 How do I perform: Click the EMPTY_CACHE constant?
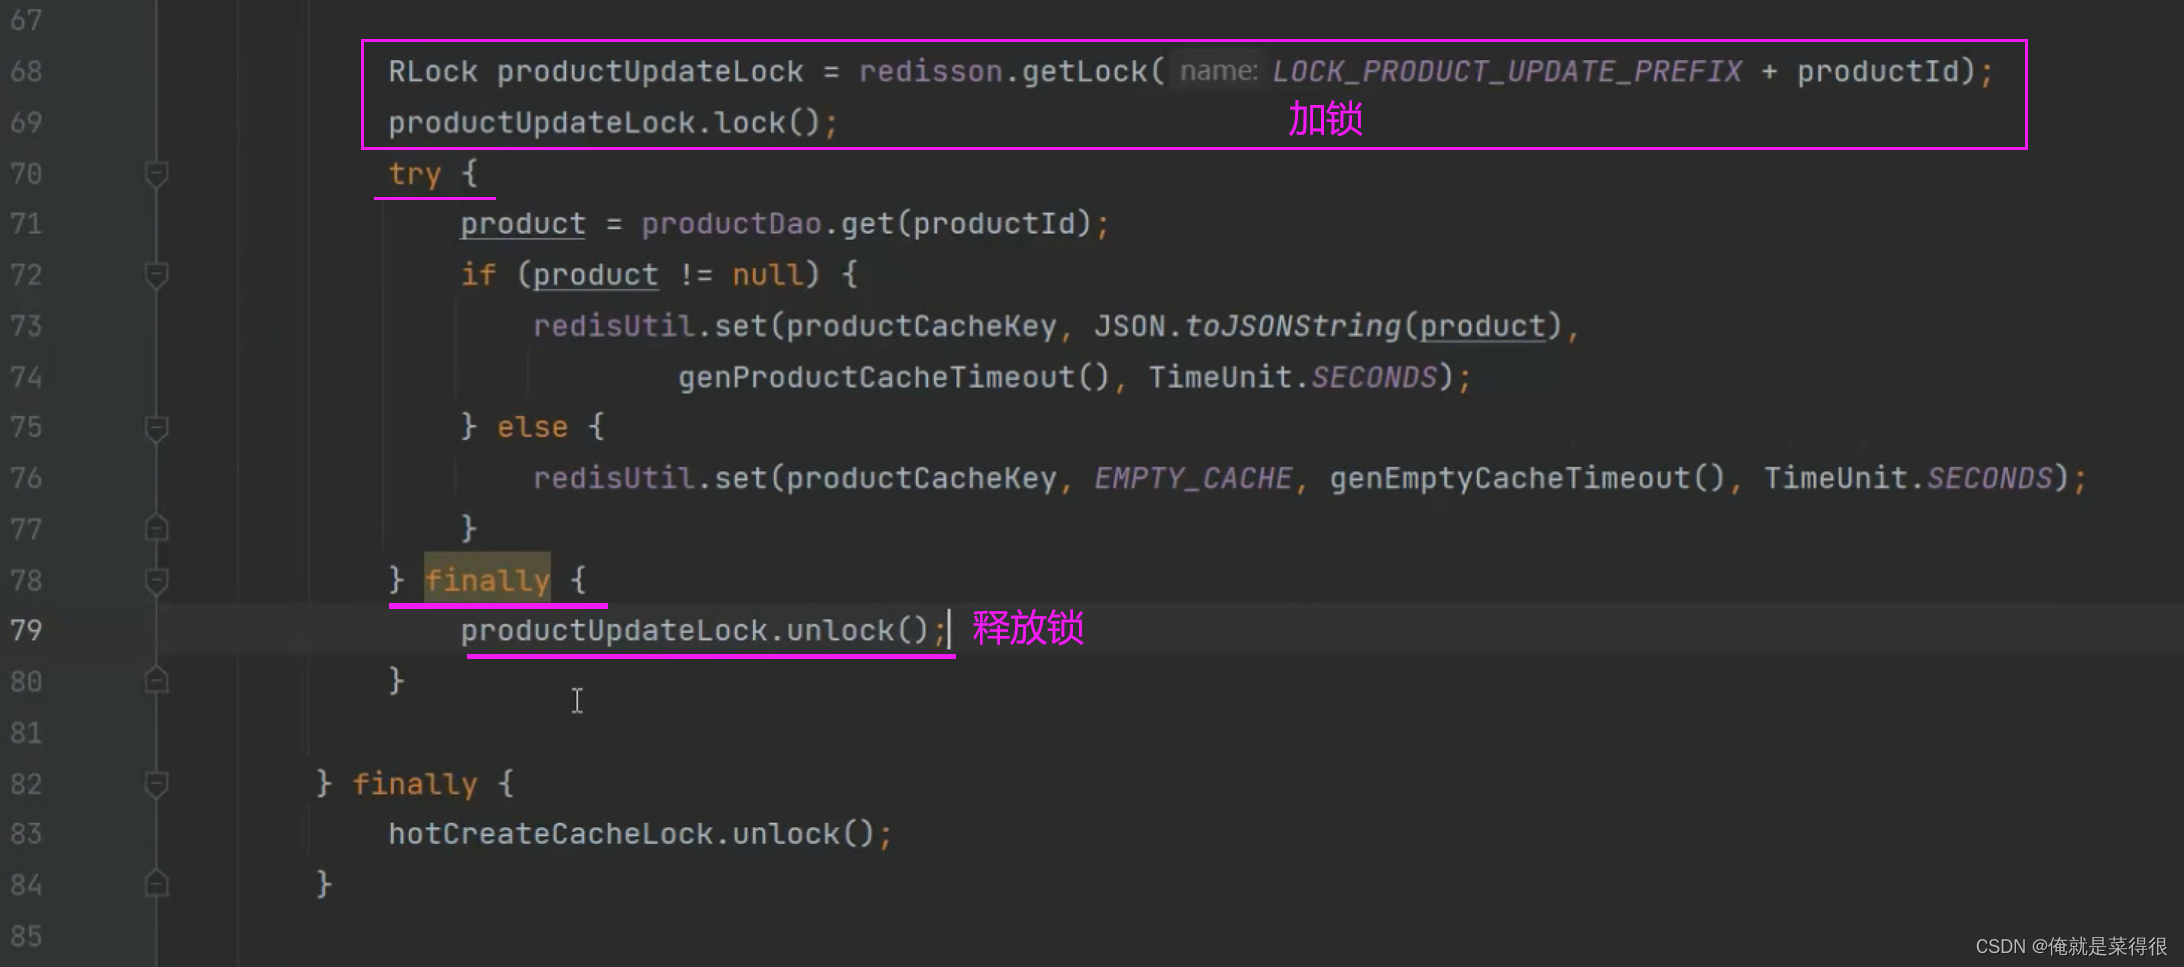[1192, 478]
